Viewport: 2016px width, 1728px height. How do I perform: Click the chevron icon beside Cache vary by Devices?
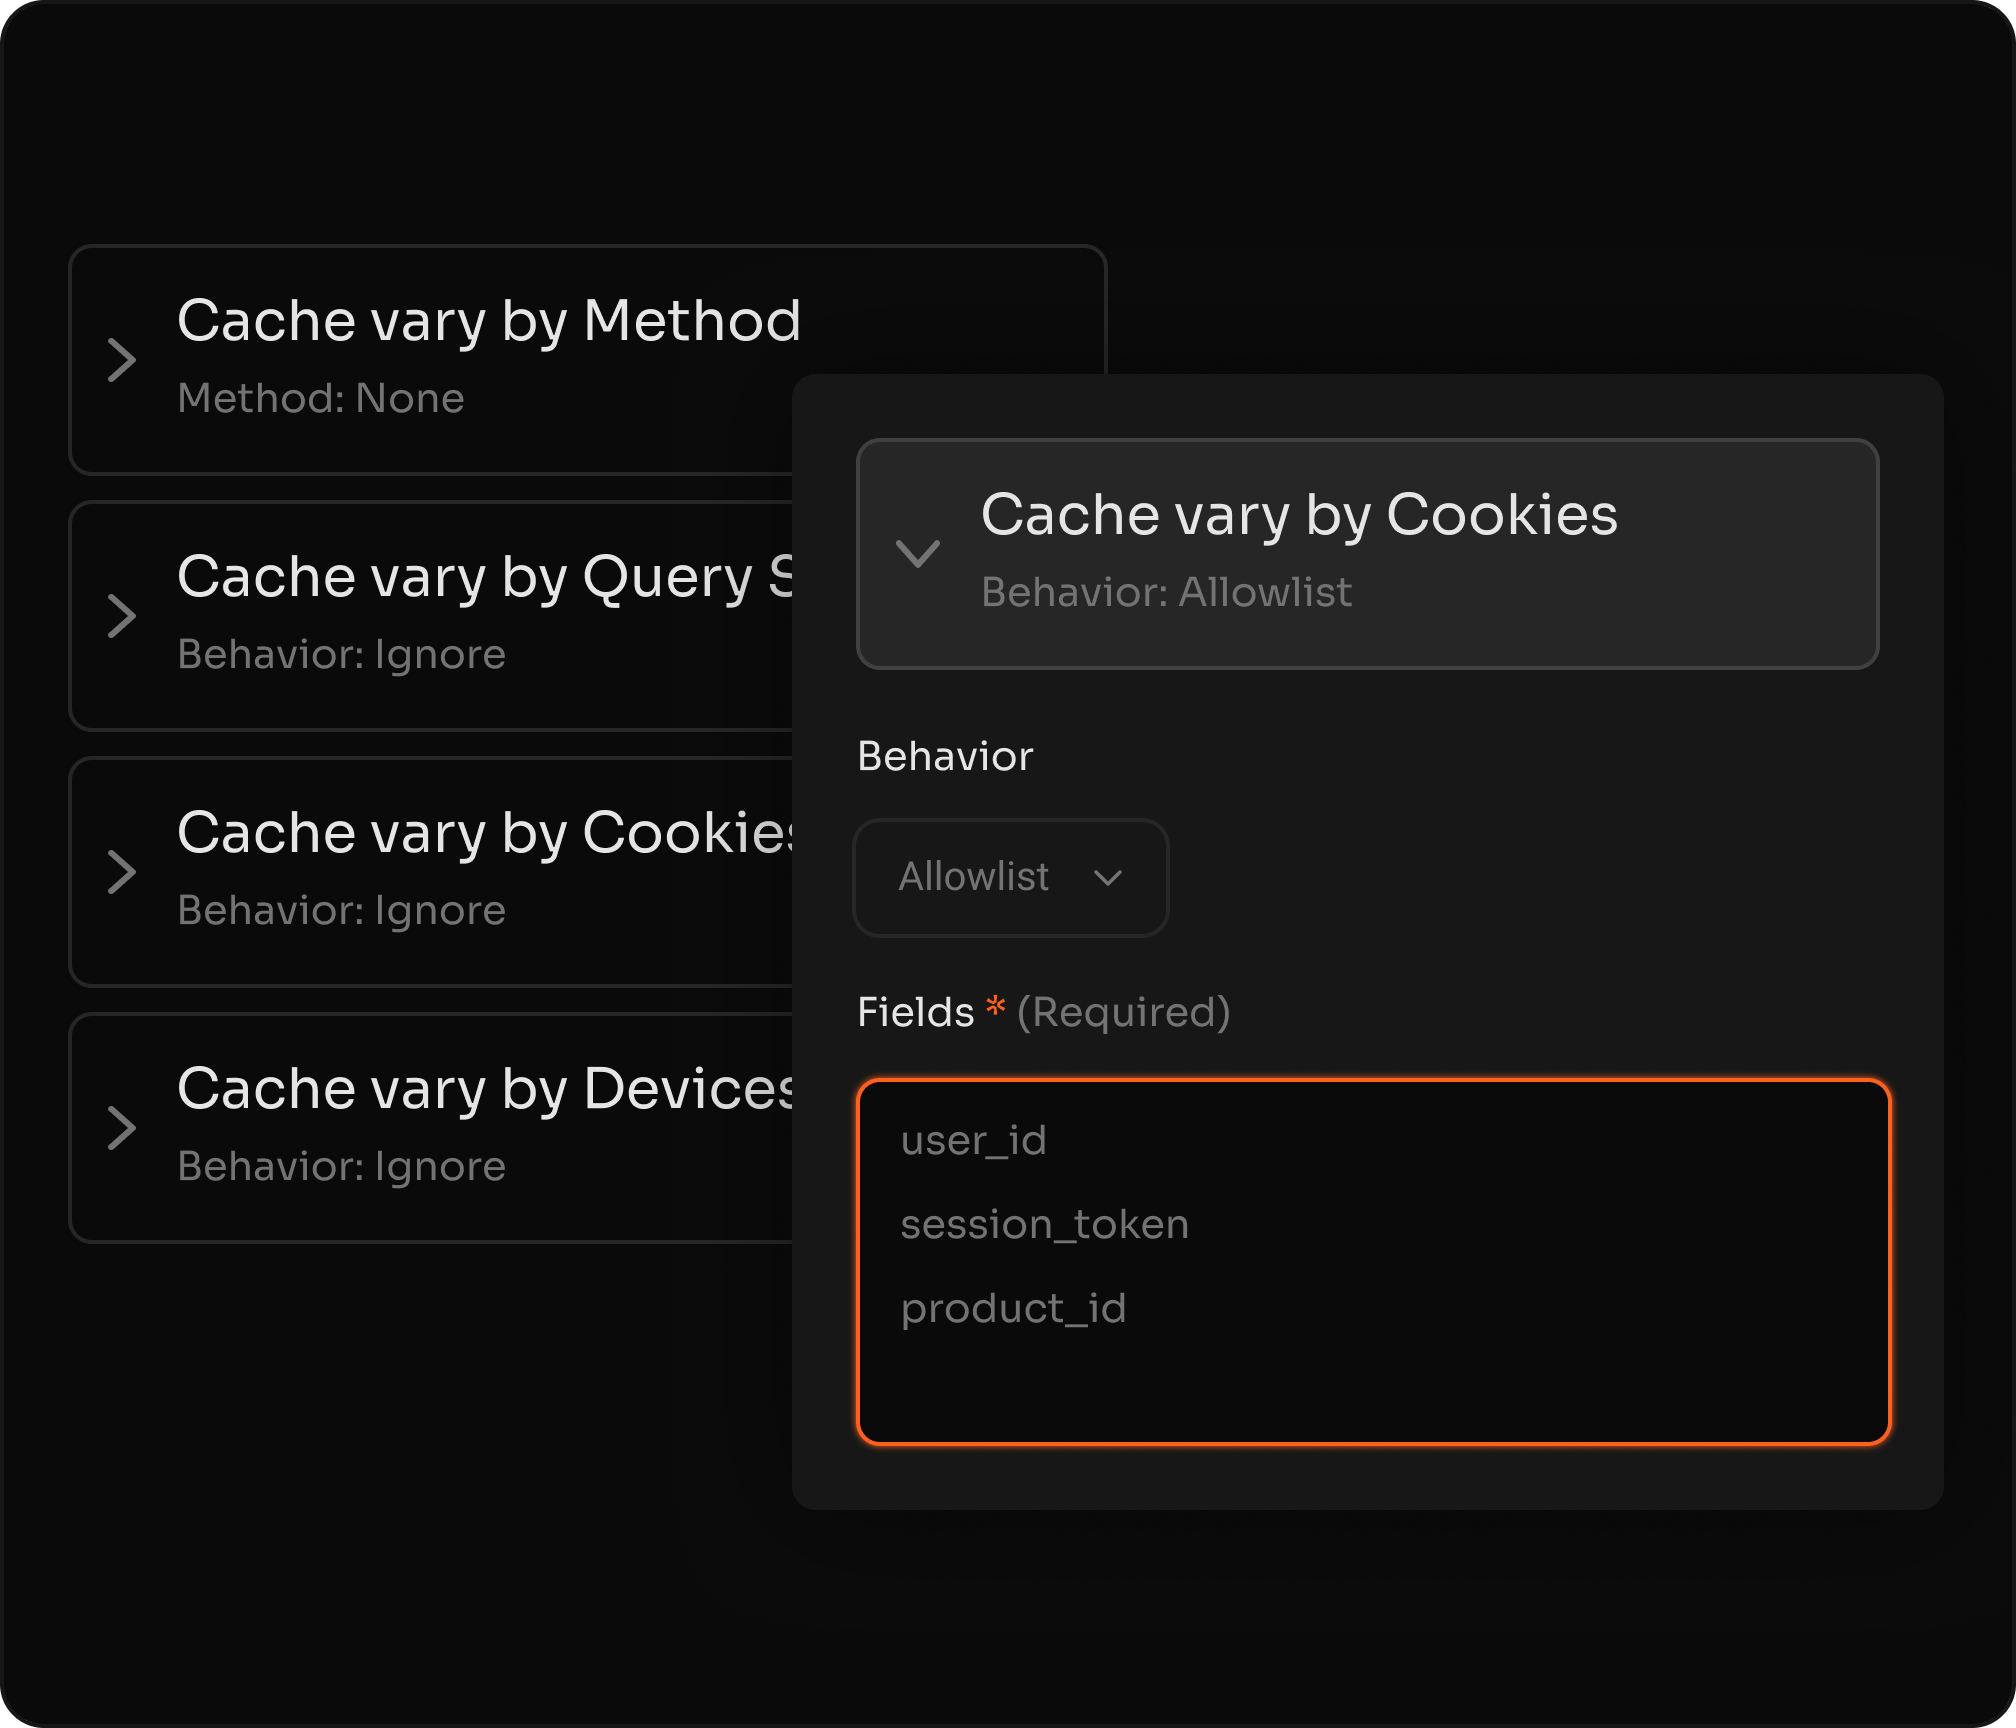124,1128
